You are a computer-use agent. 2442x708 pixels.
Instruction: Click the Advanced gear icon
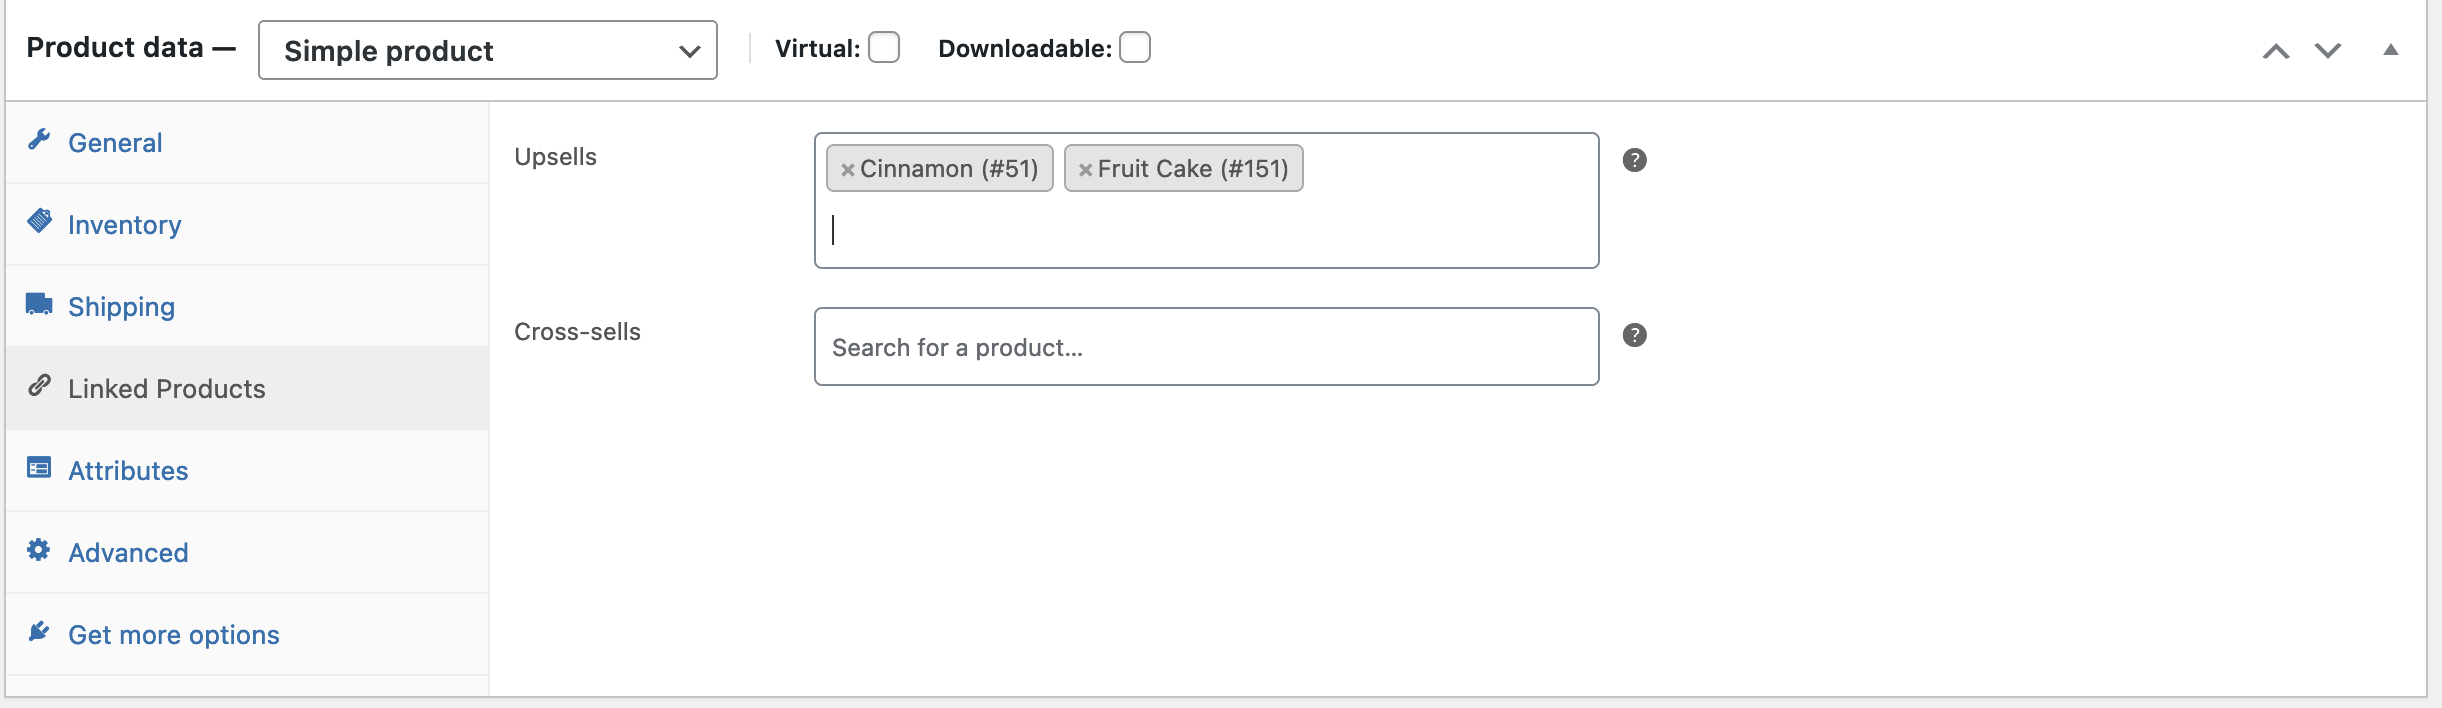coord(38,549)
